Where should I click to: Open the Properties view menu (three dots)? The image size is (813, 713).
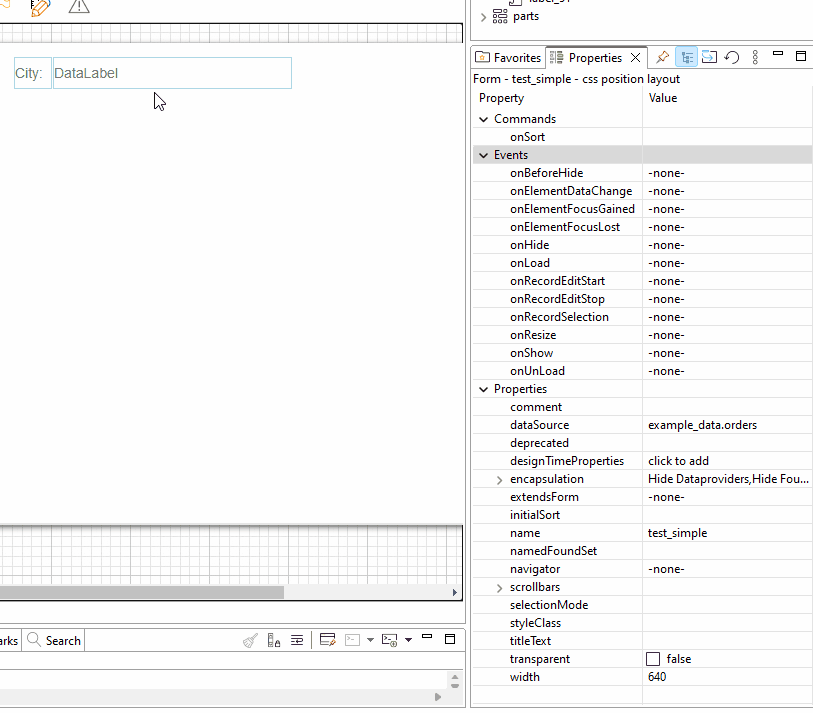pyautogui.click(x=755, y=58)
